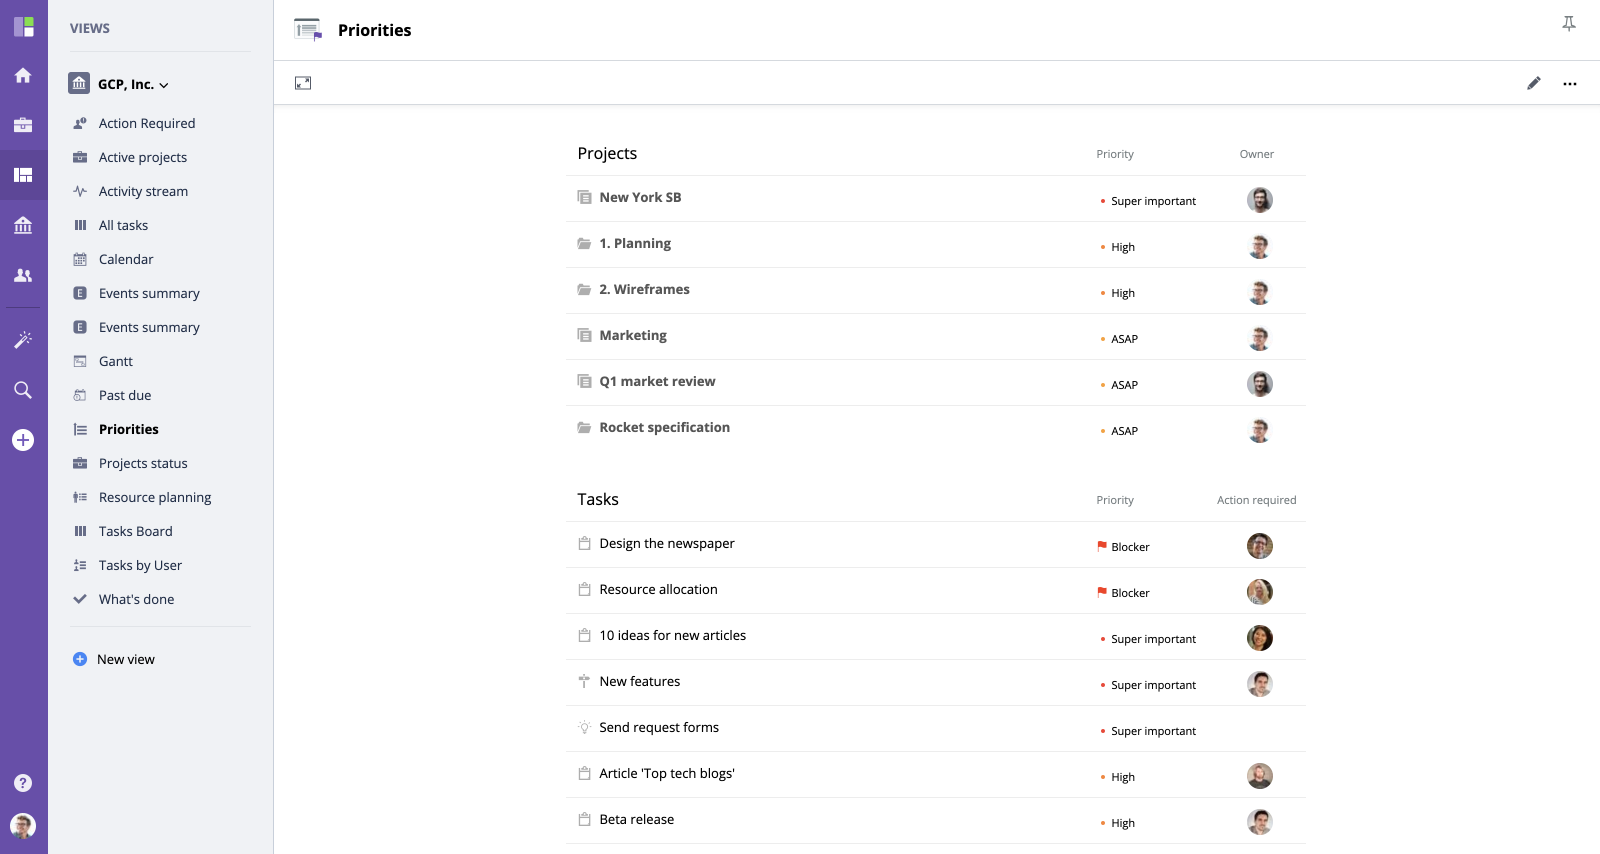Edit the view with the pencil icon
This screenshot has width=1600, height=854.
1533,83
